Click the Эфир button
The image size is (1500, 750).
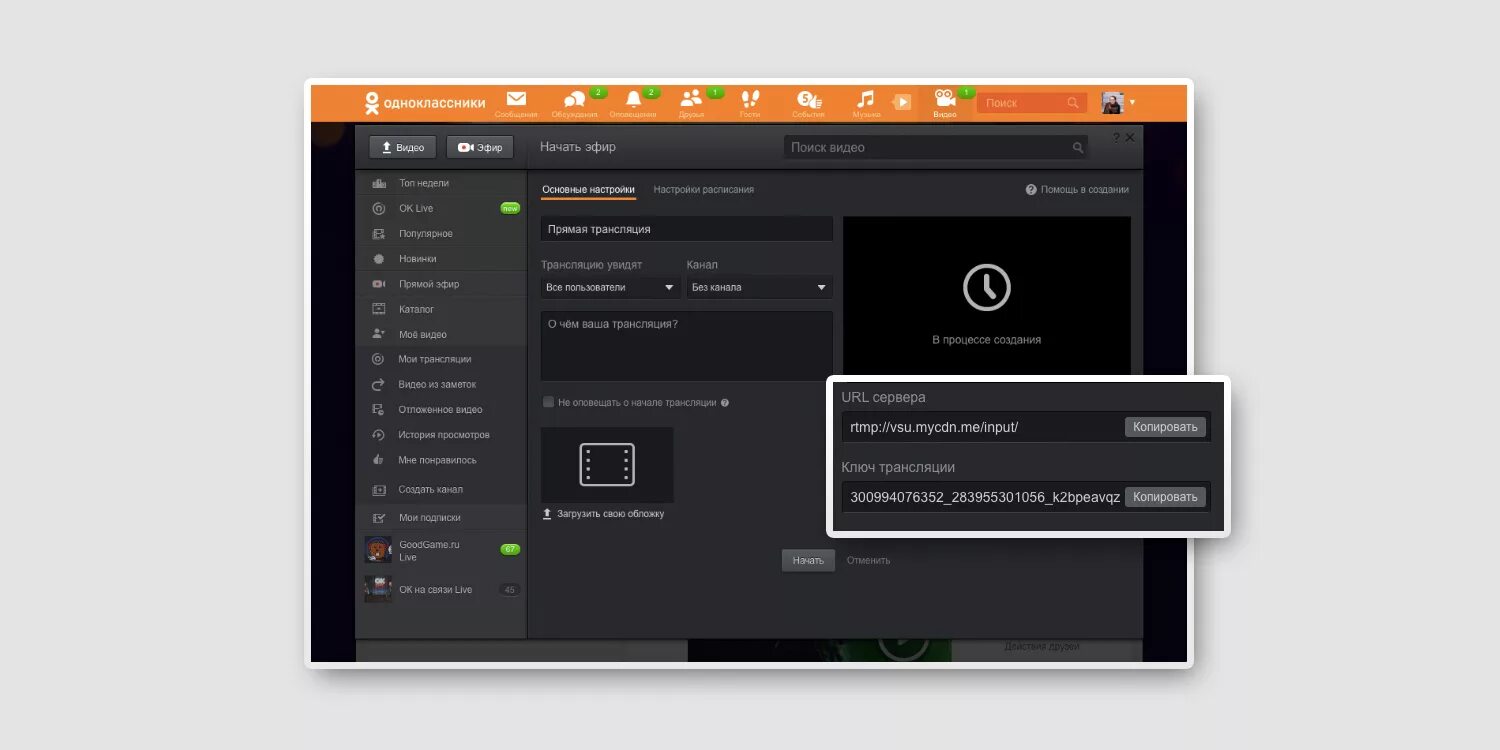[x=480, y=147]
